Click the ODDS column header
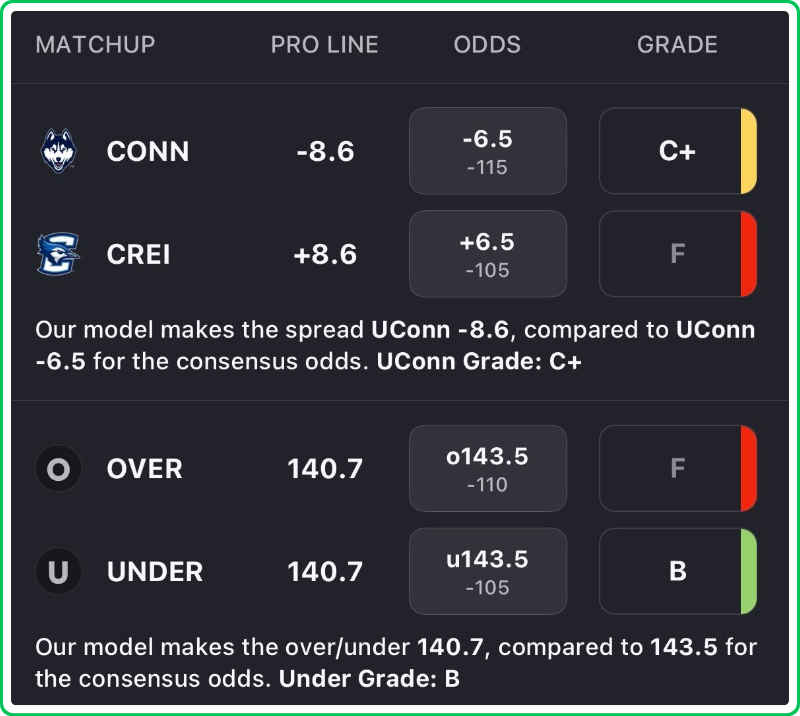The width and height of the screenshot is (800, 716). (x=487, y=45)
